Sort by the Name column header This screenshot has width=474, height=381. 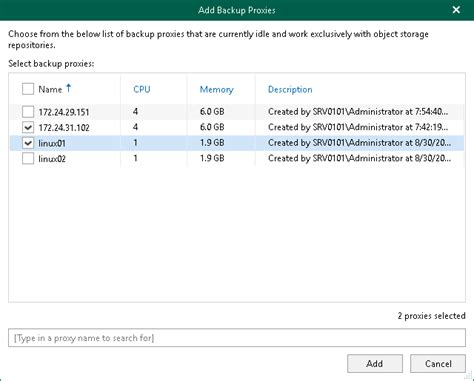pyautogui.click(x=50, y=89)
